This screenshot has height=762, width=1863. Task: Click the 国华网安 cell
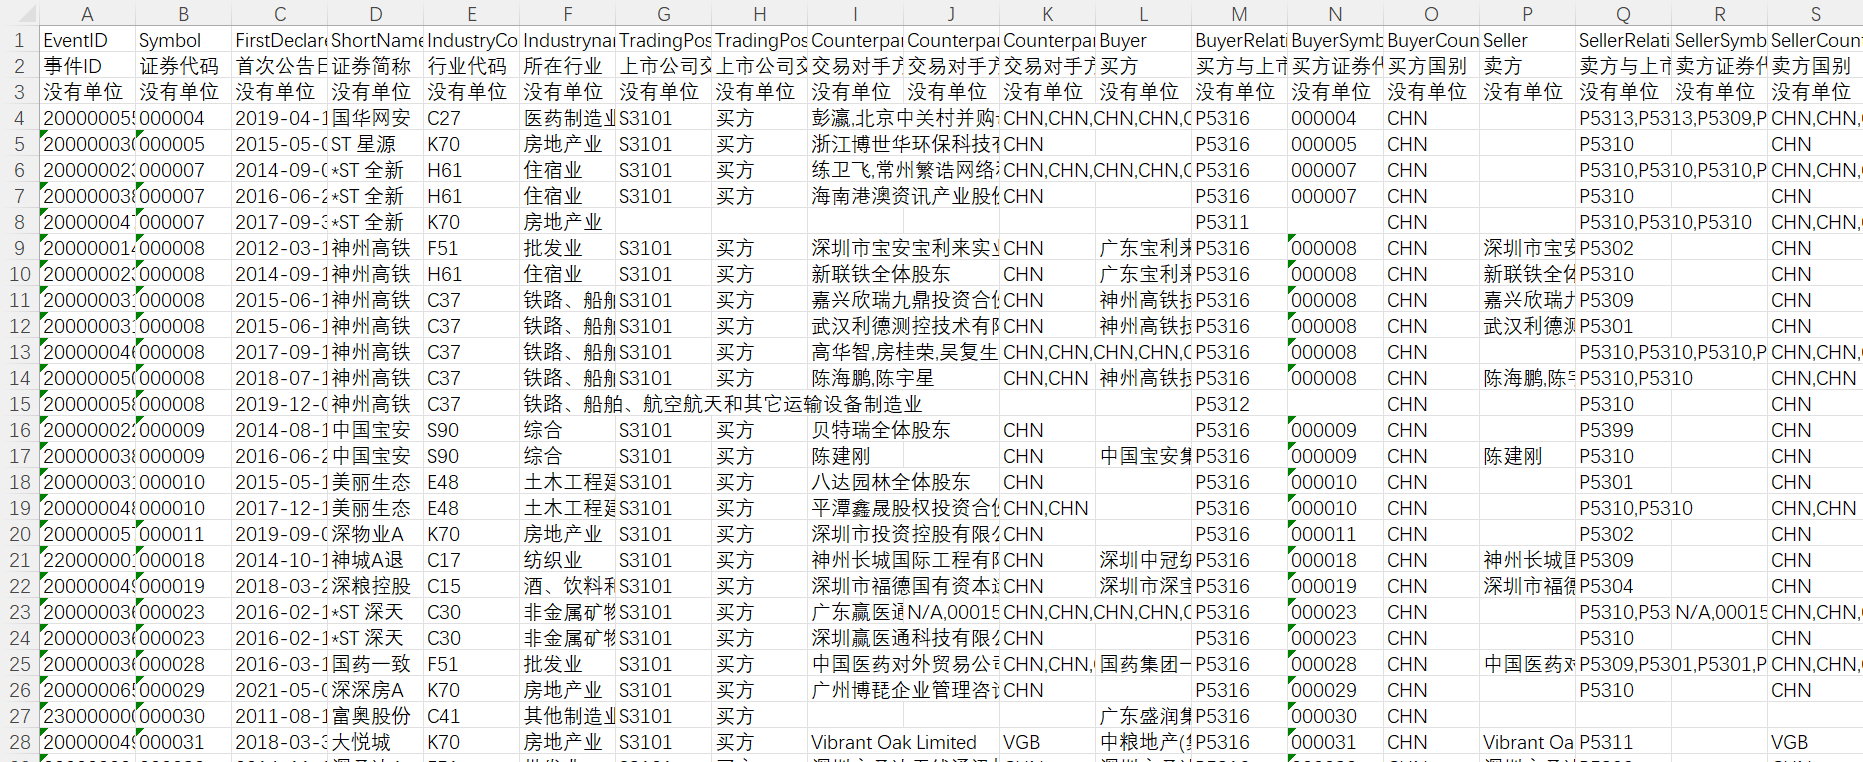(375, 118)
